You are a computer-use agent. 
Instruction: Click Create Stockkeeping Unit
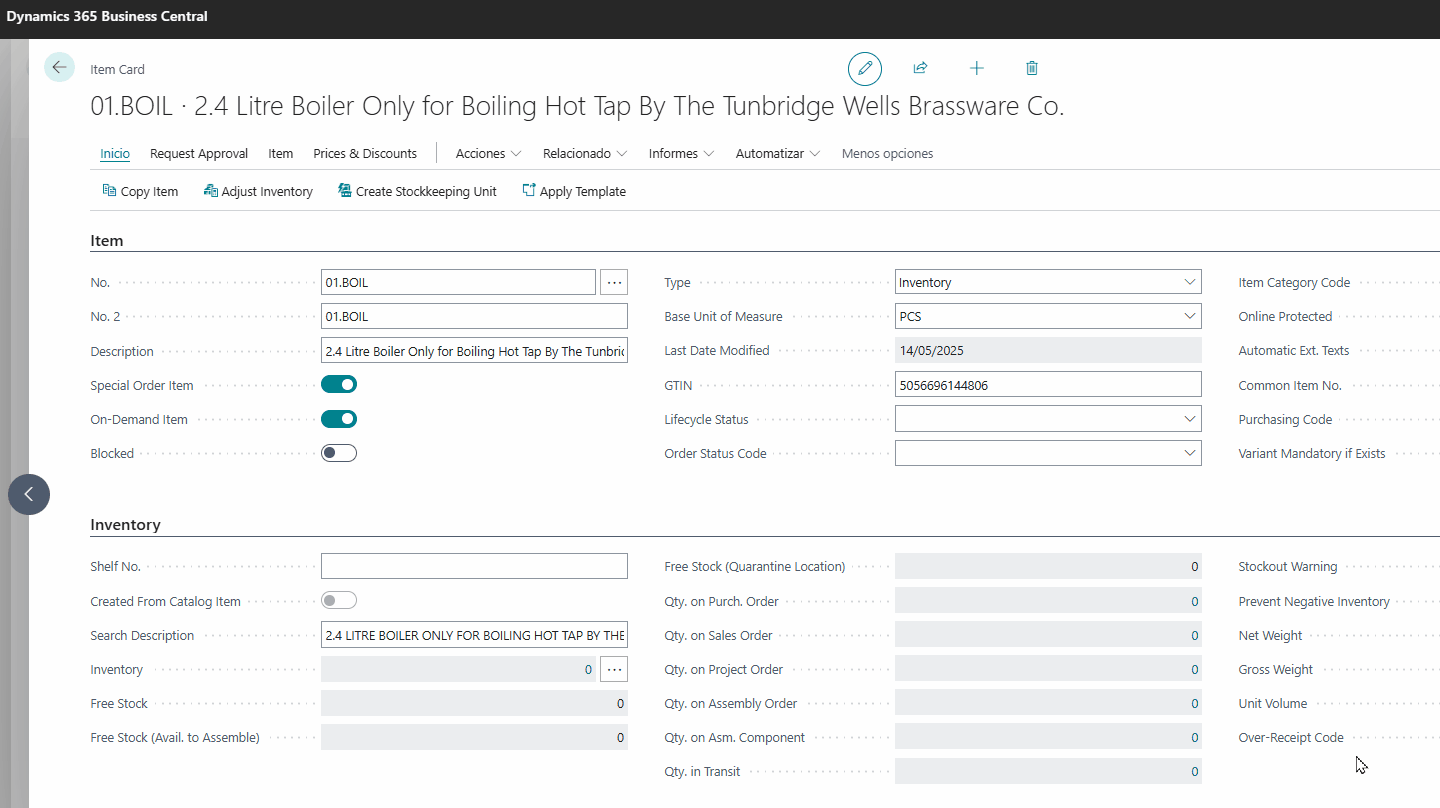(417, 191)
